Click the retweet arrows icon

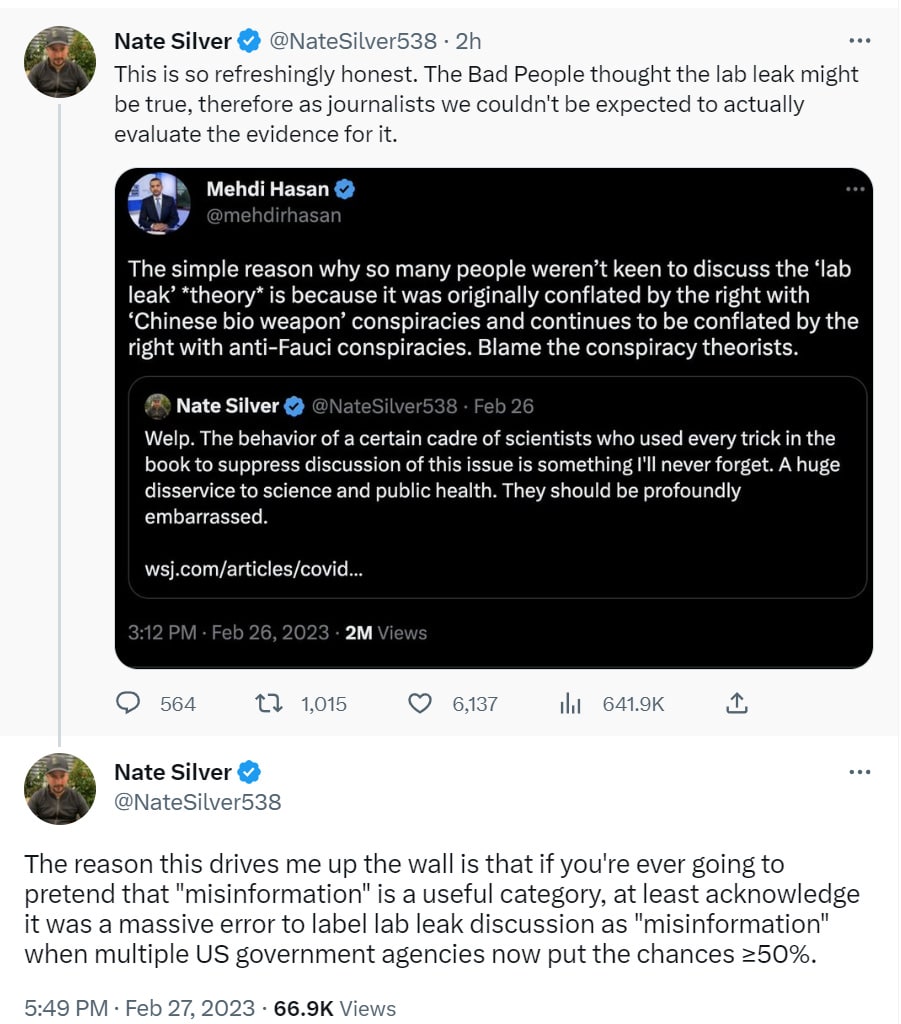(x=270, y=704)
